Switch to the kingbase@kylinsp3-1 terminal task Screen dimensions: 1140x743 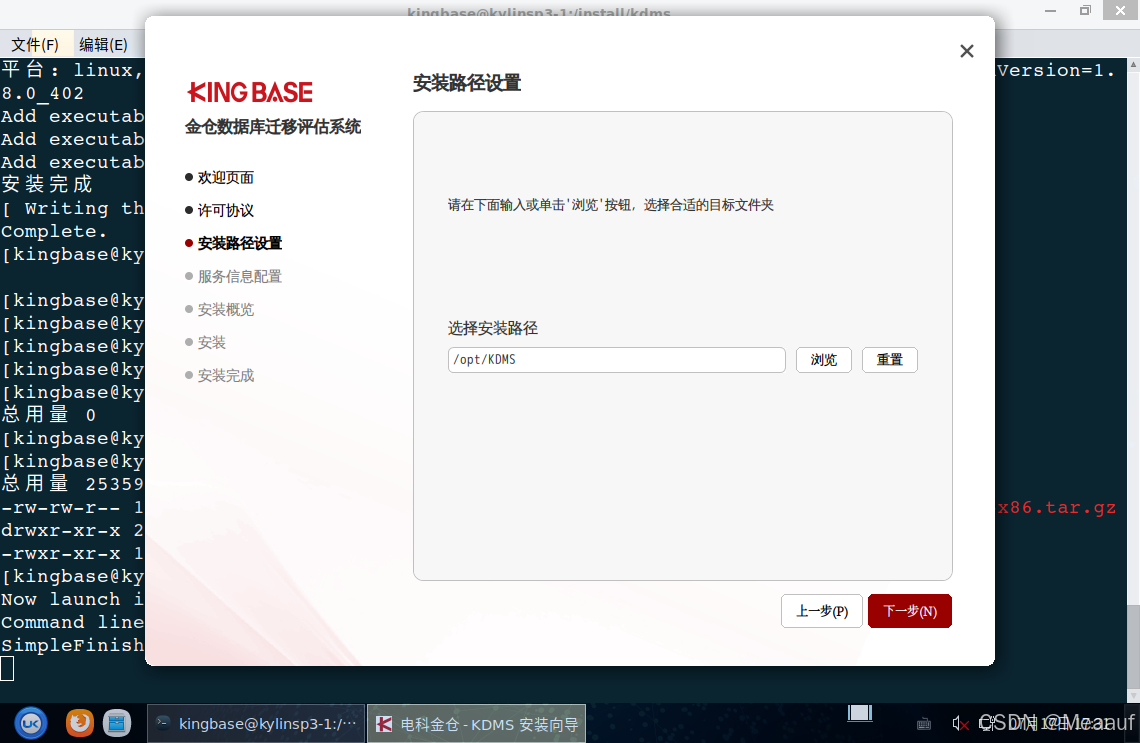click(x=256, y=723)
